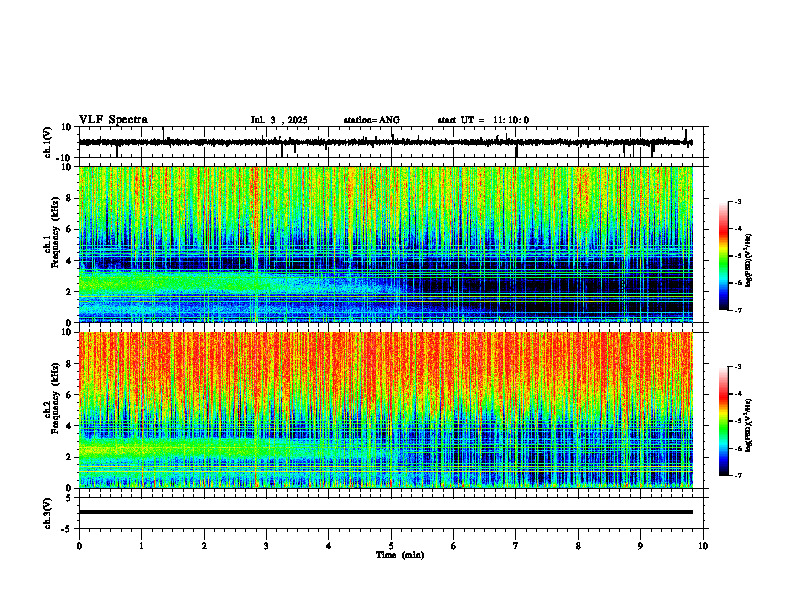Click the time-axis tick label "2"
Screen dimensions: 792x612
point(204,546)
